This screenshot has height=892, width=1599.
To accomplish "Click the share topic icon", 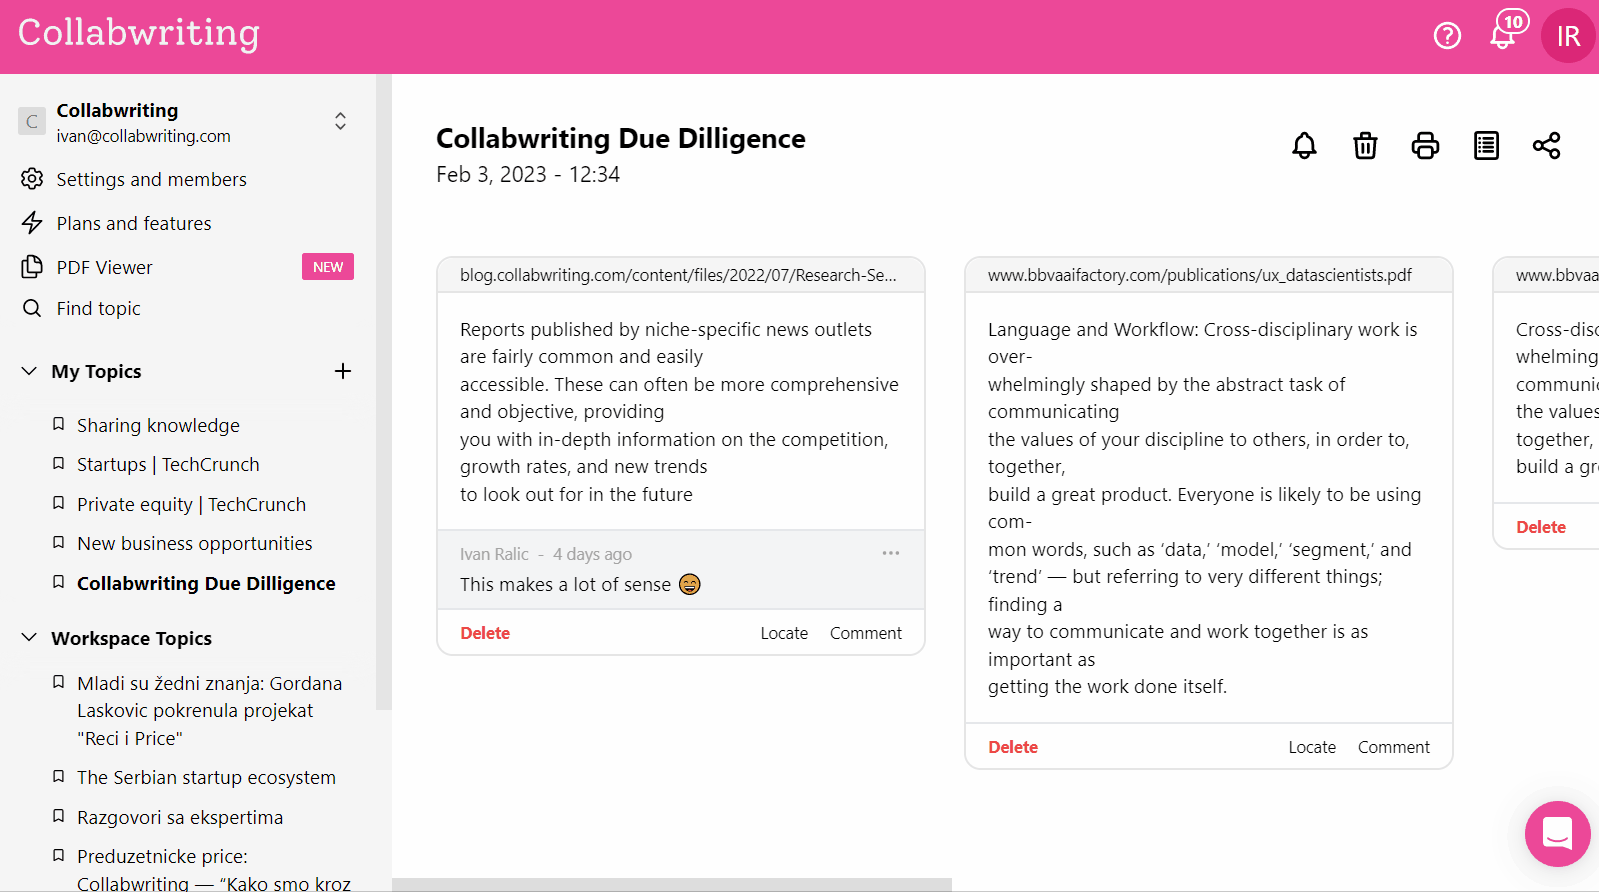I will pyautogui.click(x=1546, y=146).
